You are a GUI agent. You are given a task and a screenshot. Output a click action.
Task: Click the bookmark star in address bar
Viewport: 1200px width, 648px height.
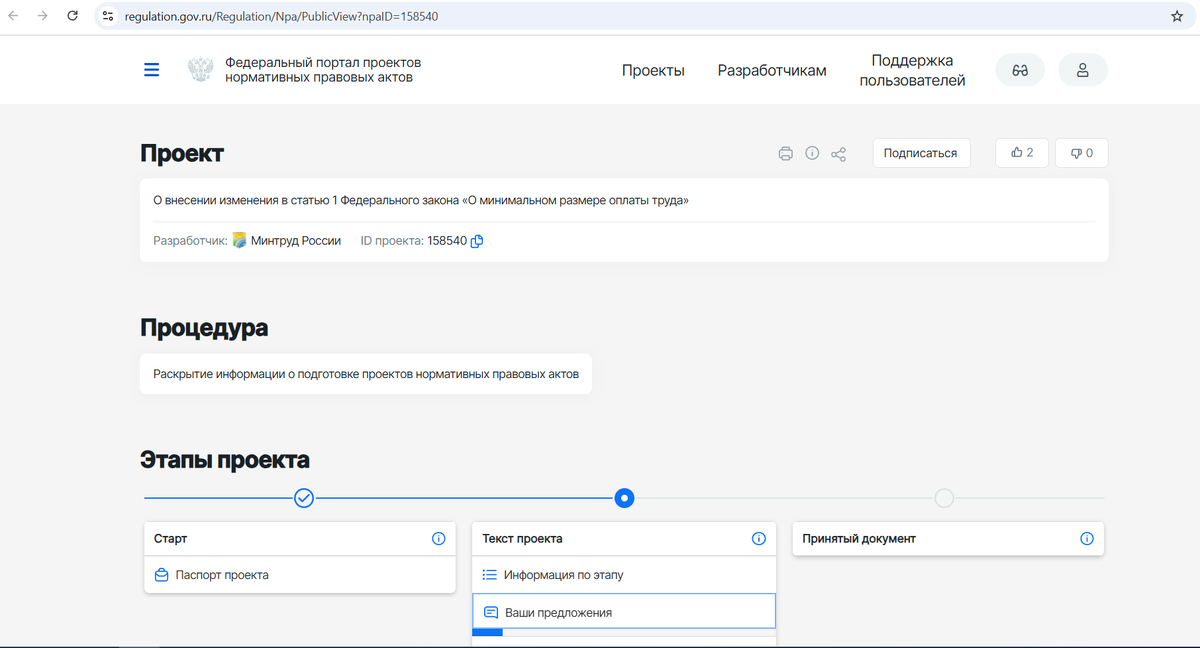[1177, 16]
